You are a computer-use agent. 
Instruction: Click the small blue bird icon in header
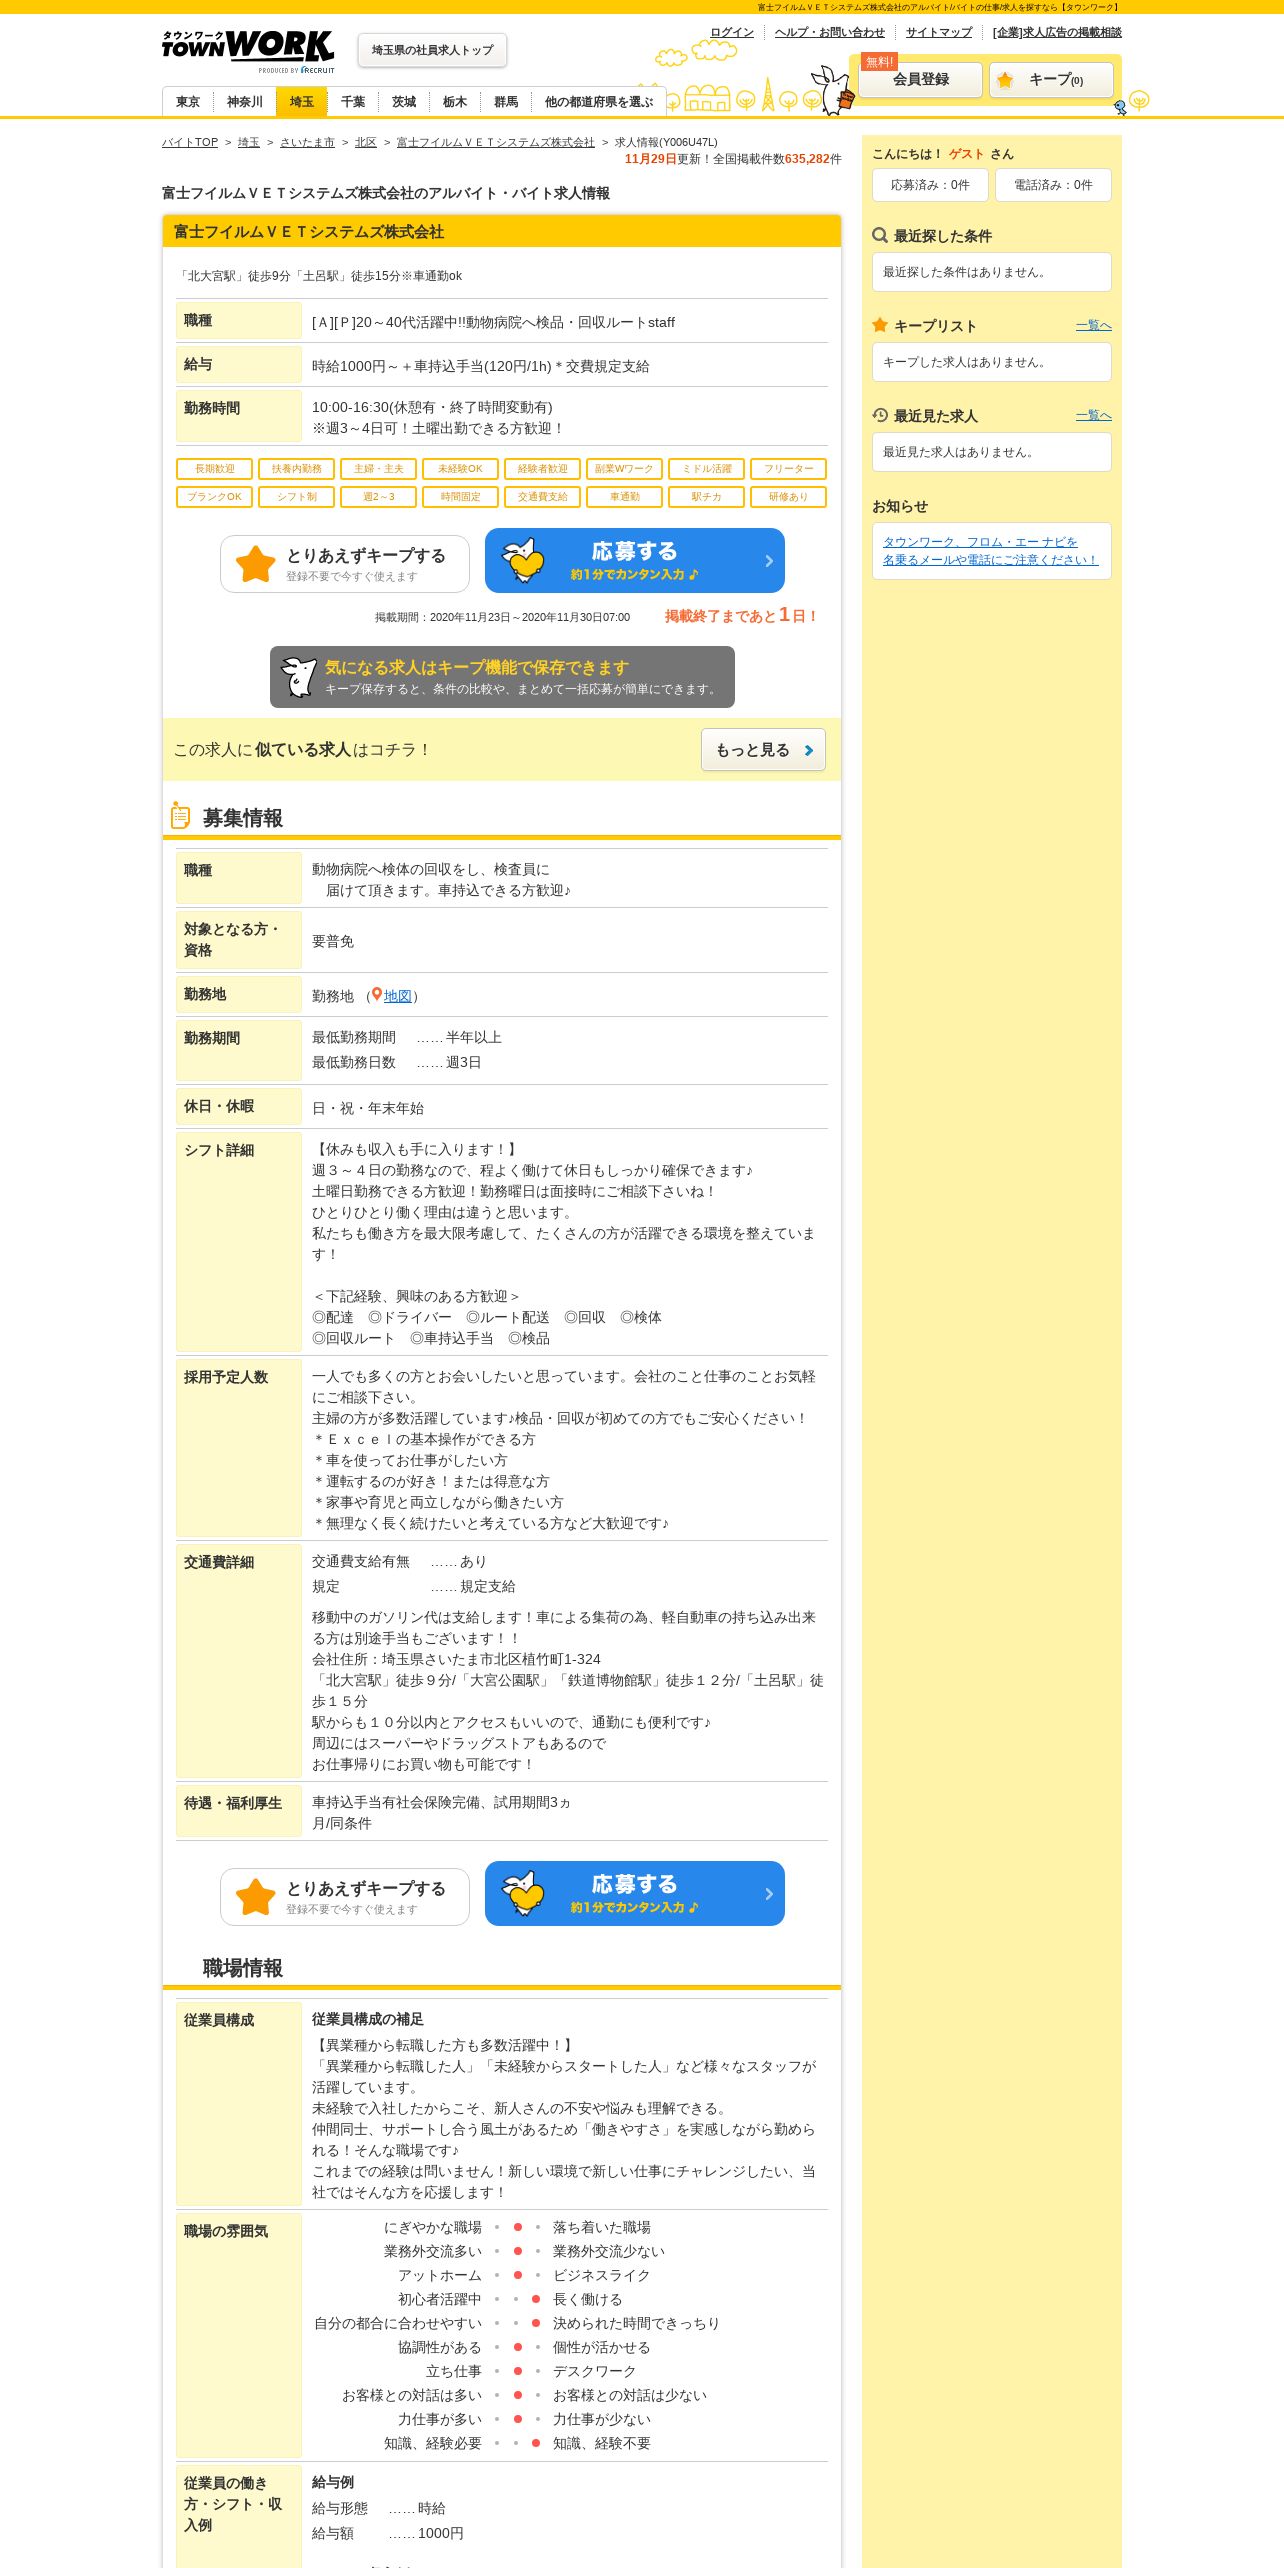1120,107
